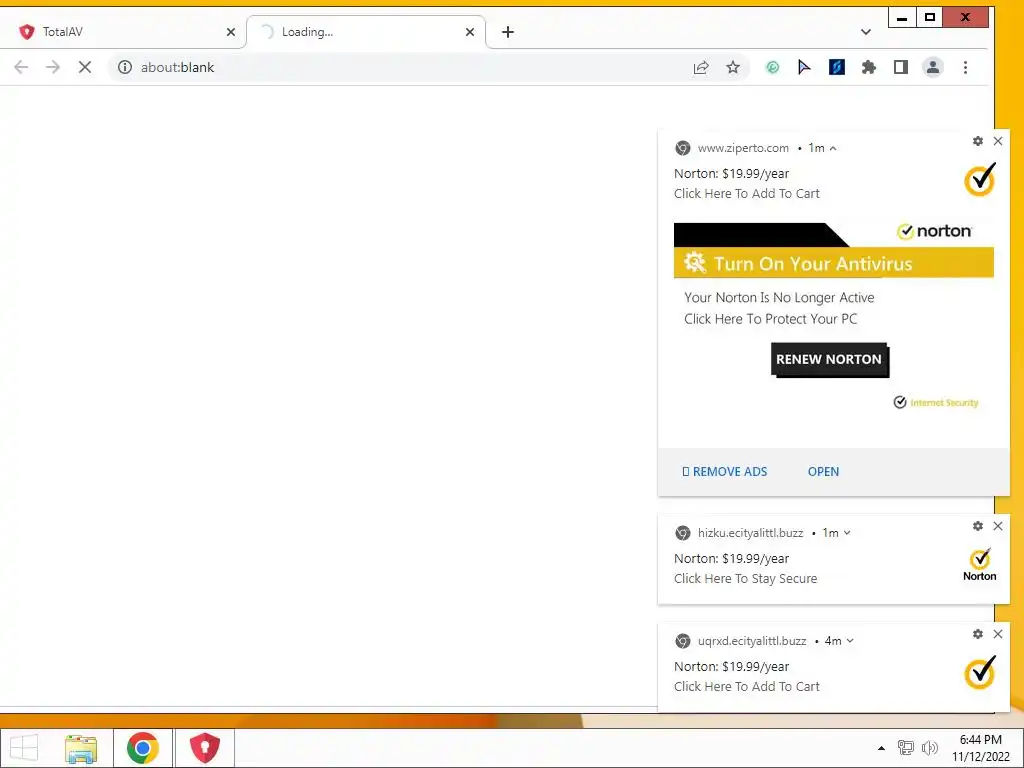Screen dimensions: 1024x768
Task: Click 'Your Norton Is No Longer Active' text
Action: (x=779, y=298)
